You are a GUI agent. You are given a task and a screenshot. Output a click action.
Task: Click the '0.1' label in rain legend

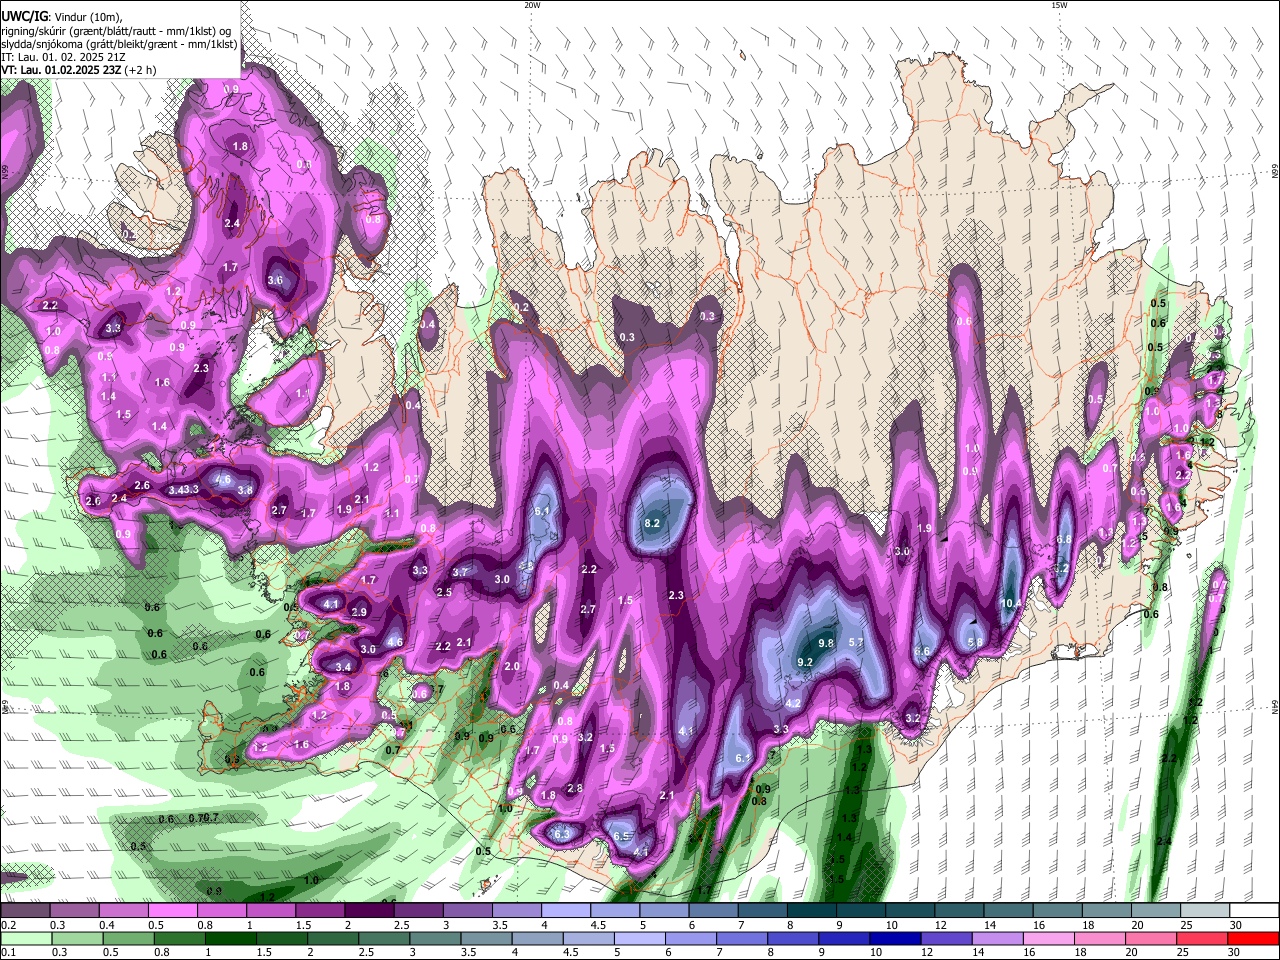(9, 952)
